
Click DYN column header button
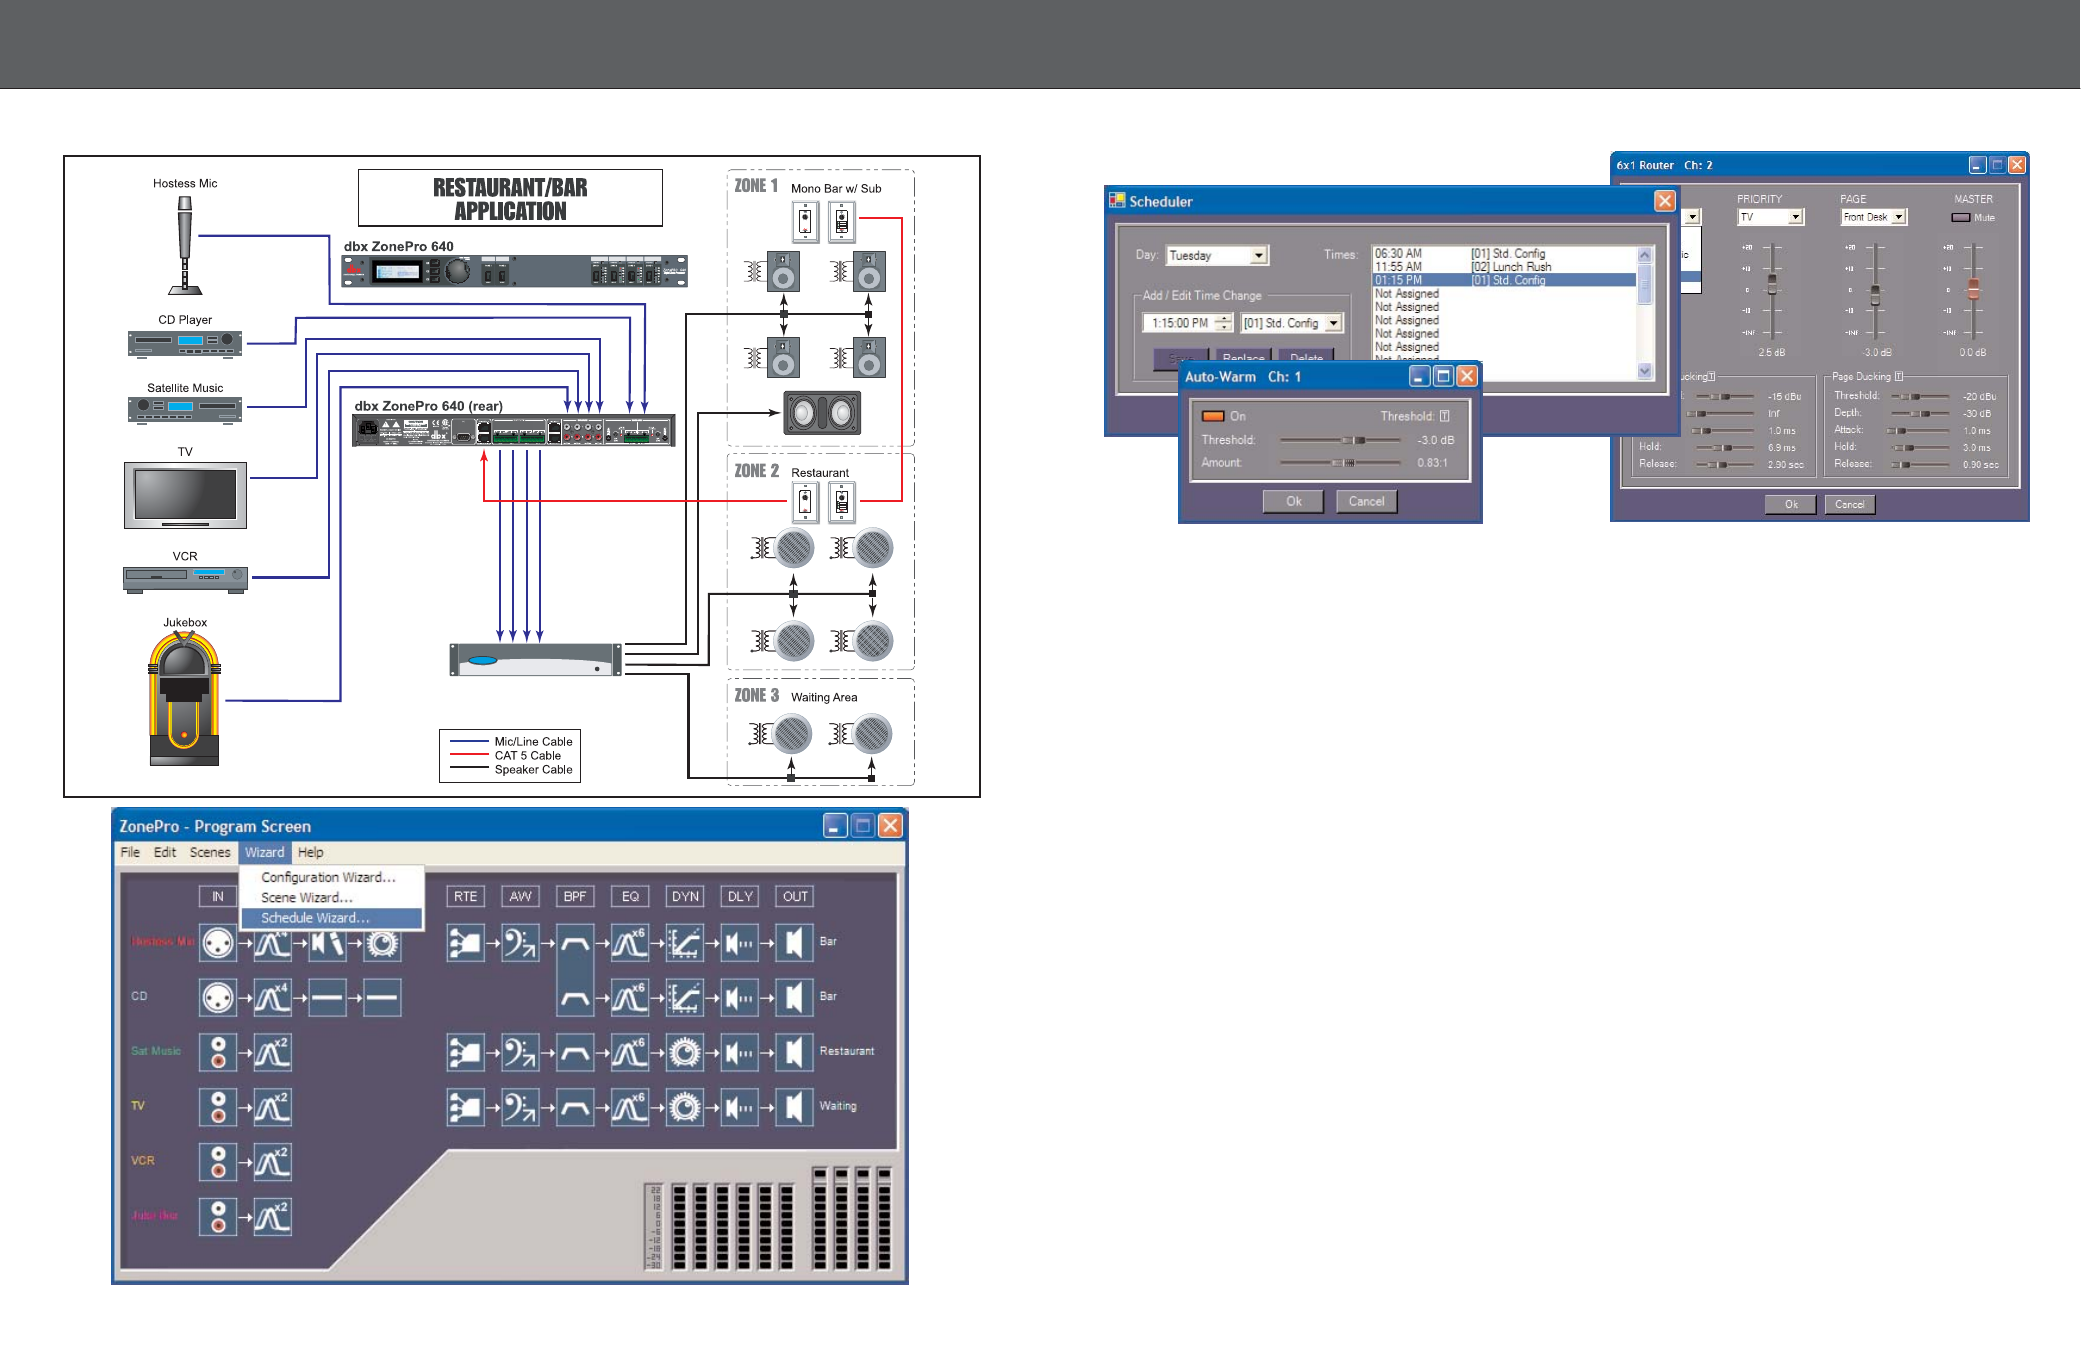pyautogui.click(x=685, y=897)
